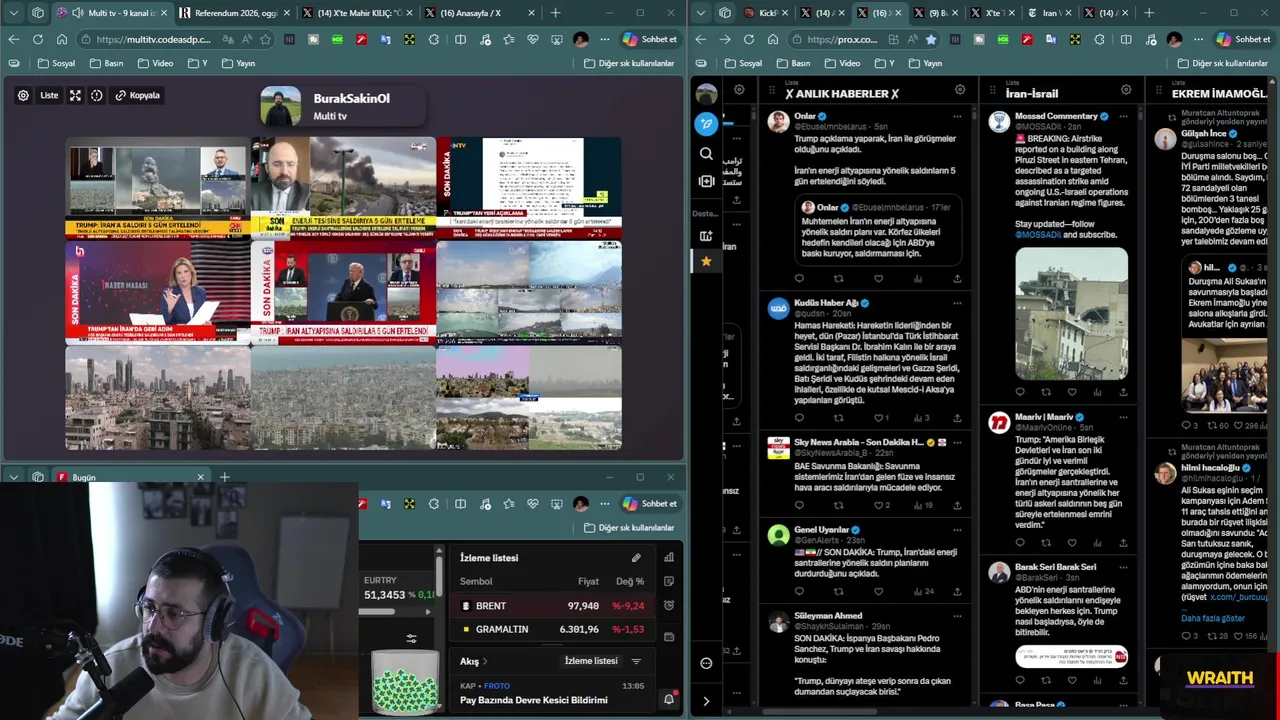Expand X Pro sidebar arrow at bottom
Viewport: 1280px width, 720px height.
[706, 701]
